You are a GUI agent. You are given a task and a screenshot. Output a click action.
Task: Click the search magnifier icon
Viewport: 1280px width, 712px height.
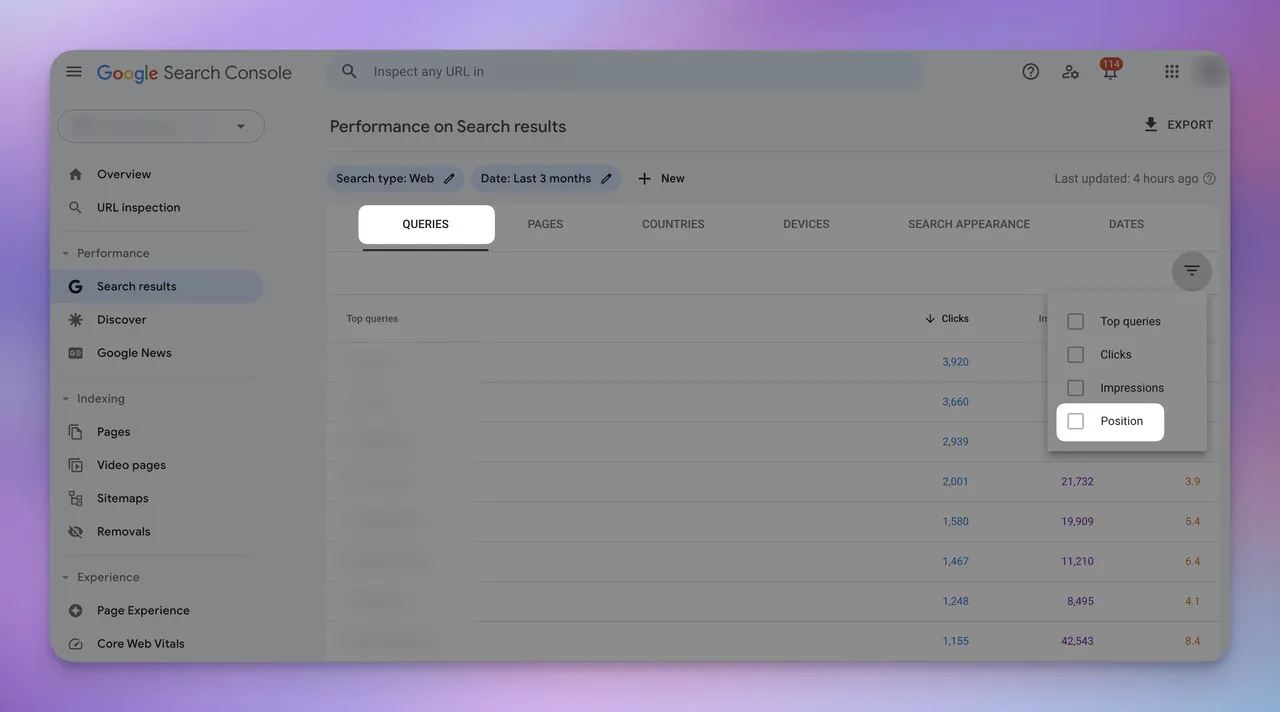click(x=349, y=72)
